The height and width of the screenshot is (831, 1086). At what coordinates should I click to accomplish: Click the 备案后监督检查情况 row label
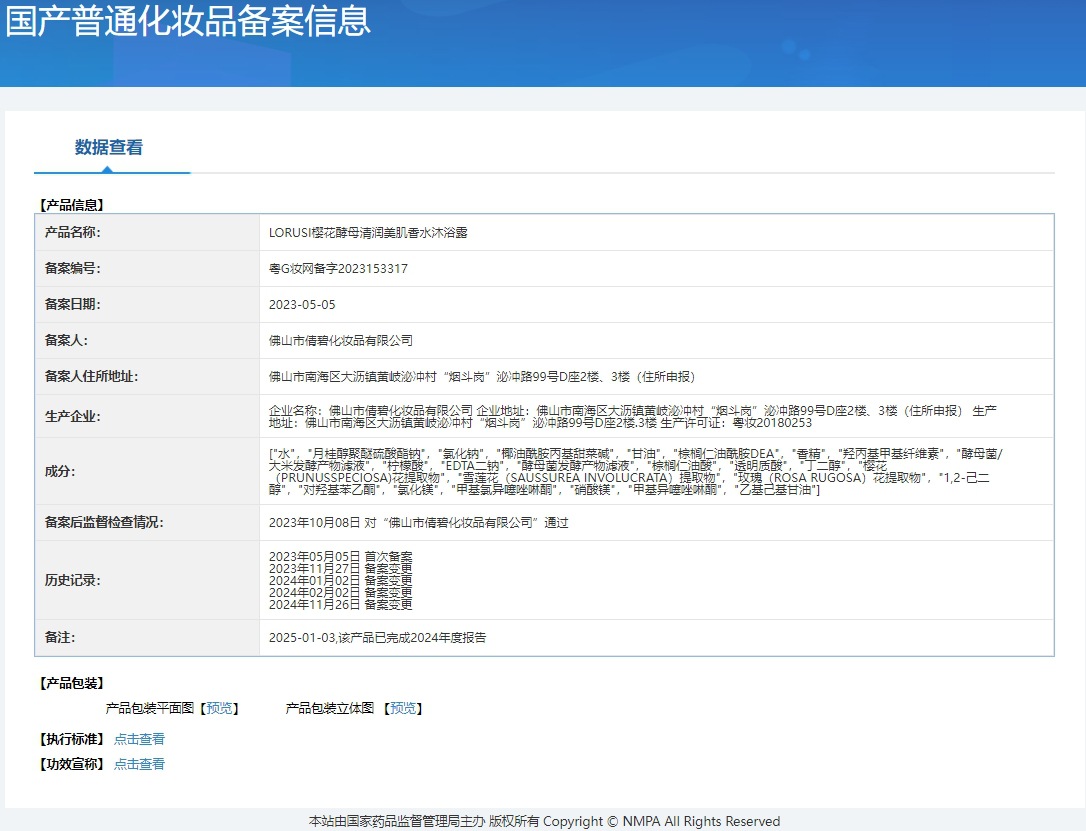click(104, 523)
